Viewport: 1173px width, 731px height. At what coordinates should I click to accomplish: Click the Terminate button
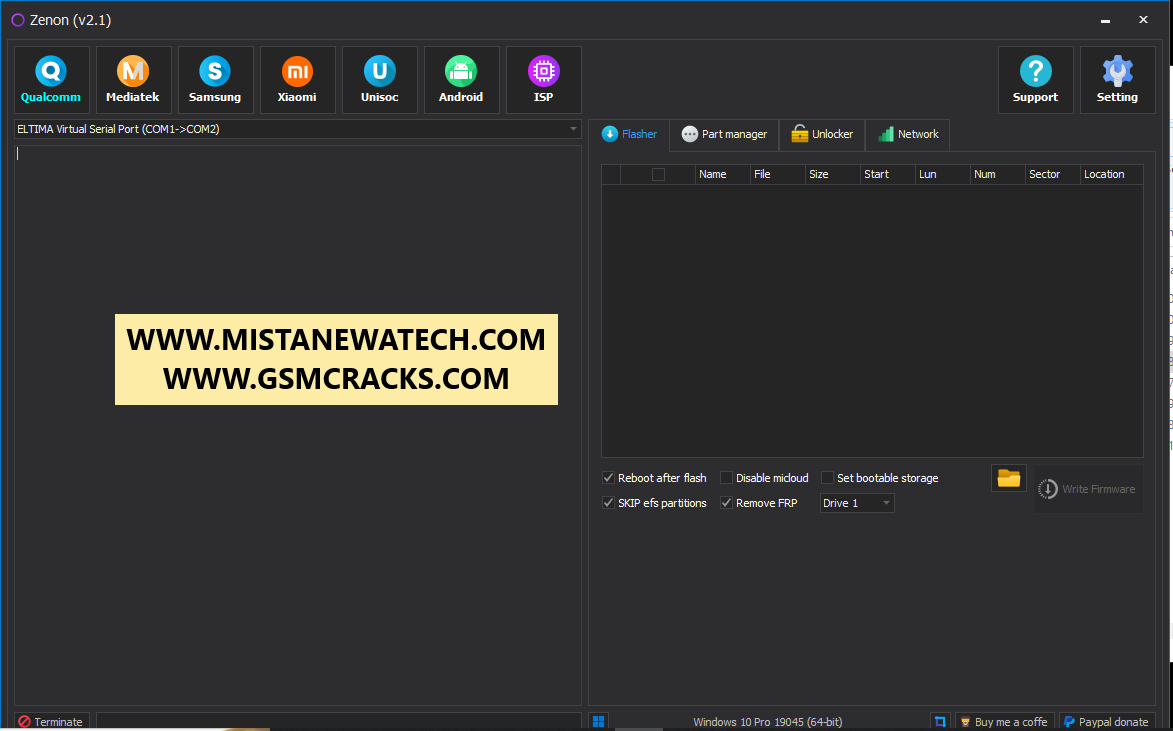coord(52,722)
